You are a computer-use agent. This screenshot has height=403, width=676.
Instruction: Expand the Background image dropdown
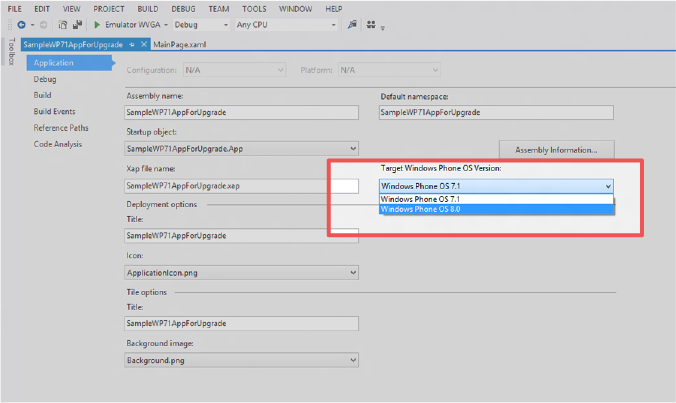tap(353, 360)
